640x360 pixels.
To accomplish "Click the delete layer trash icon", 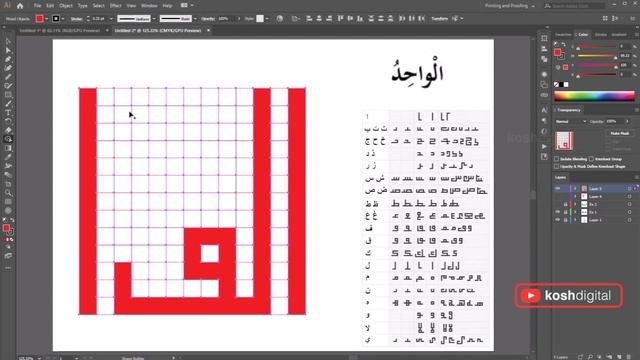I will tap(629, 357).
